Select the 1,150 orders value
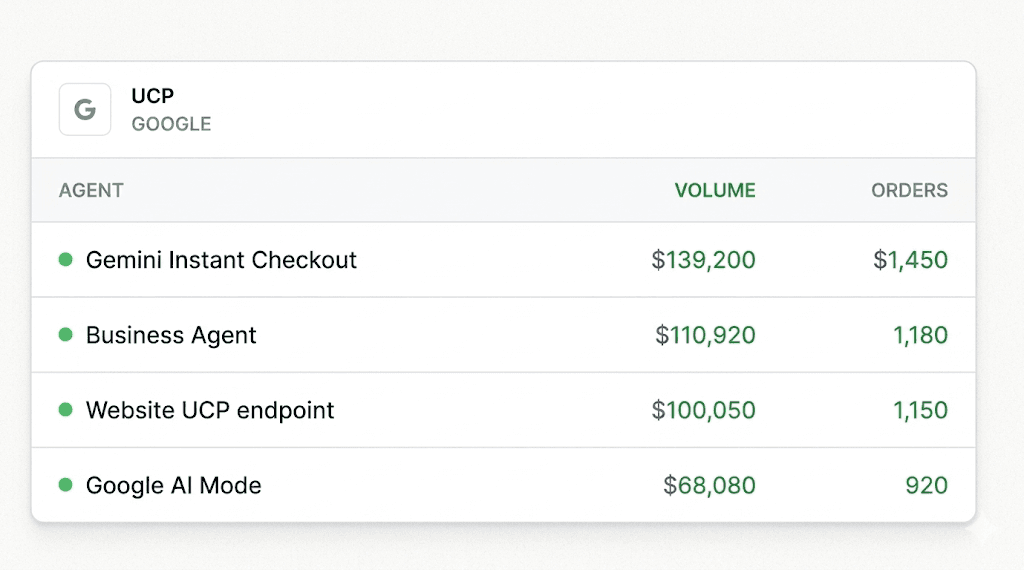Screen dimensions: 1024x570 pos(920,410)
